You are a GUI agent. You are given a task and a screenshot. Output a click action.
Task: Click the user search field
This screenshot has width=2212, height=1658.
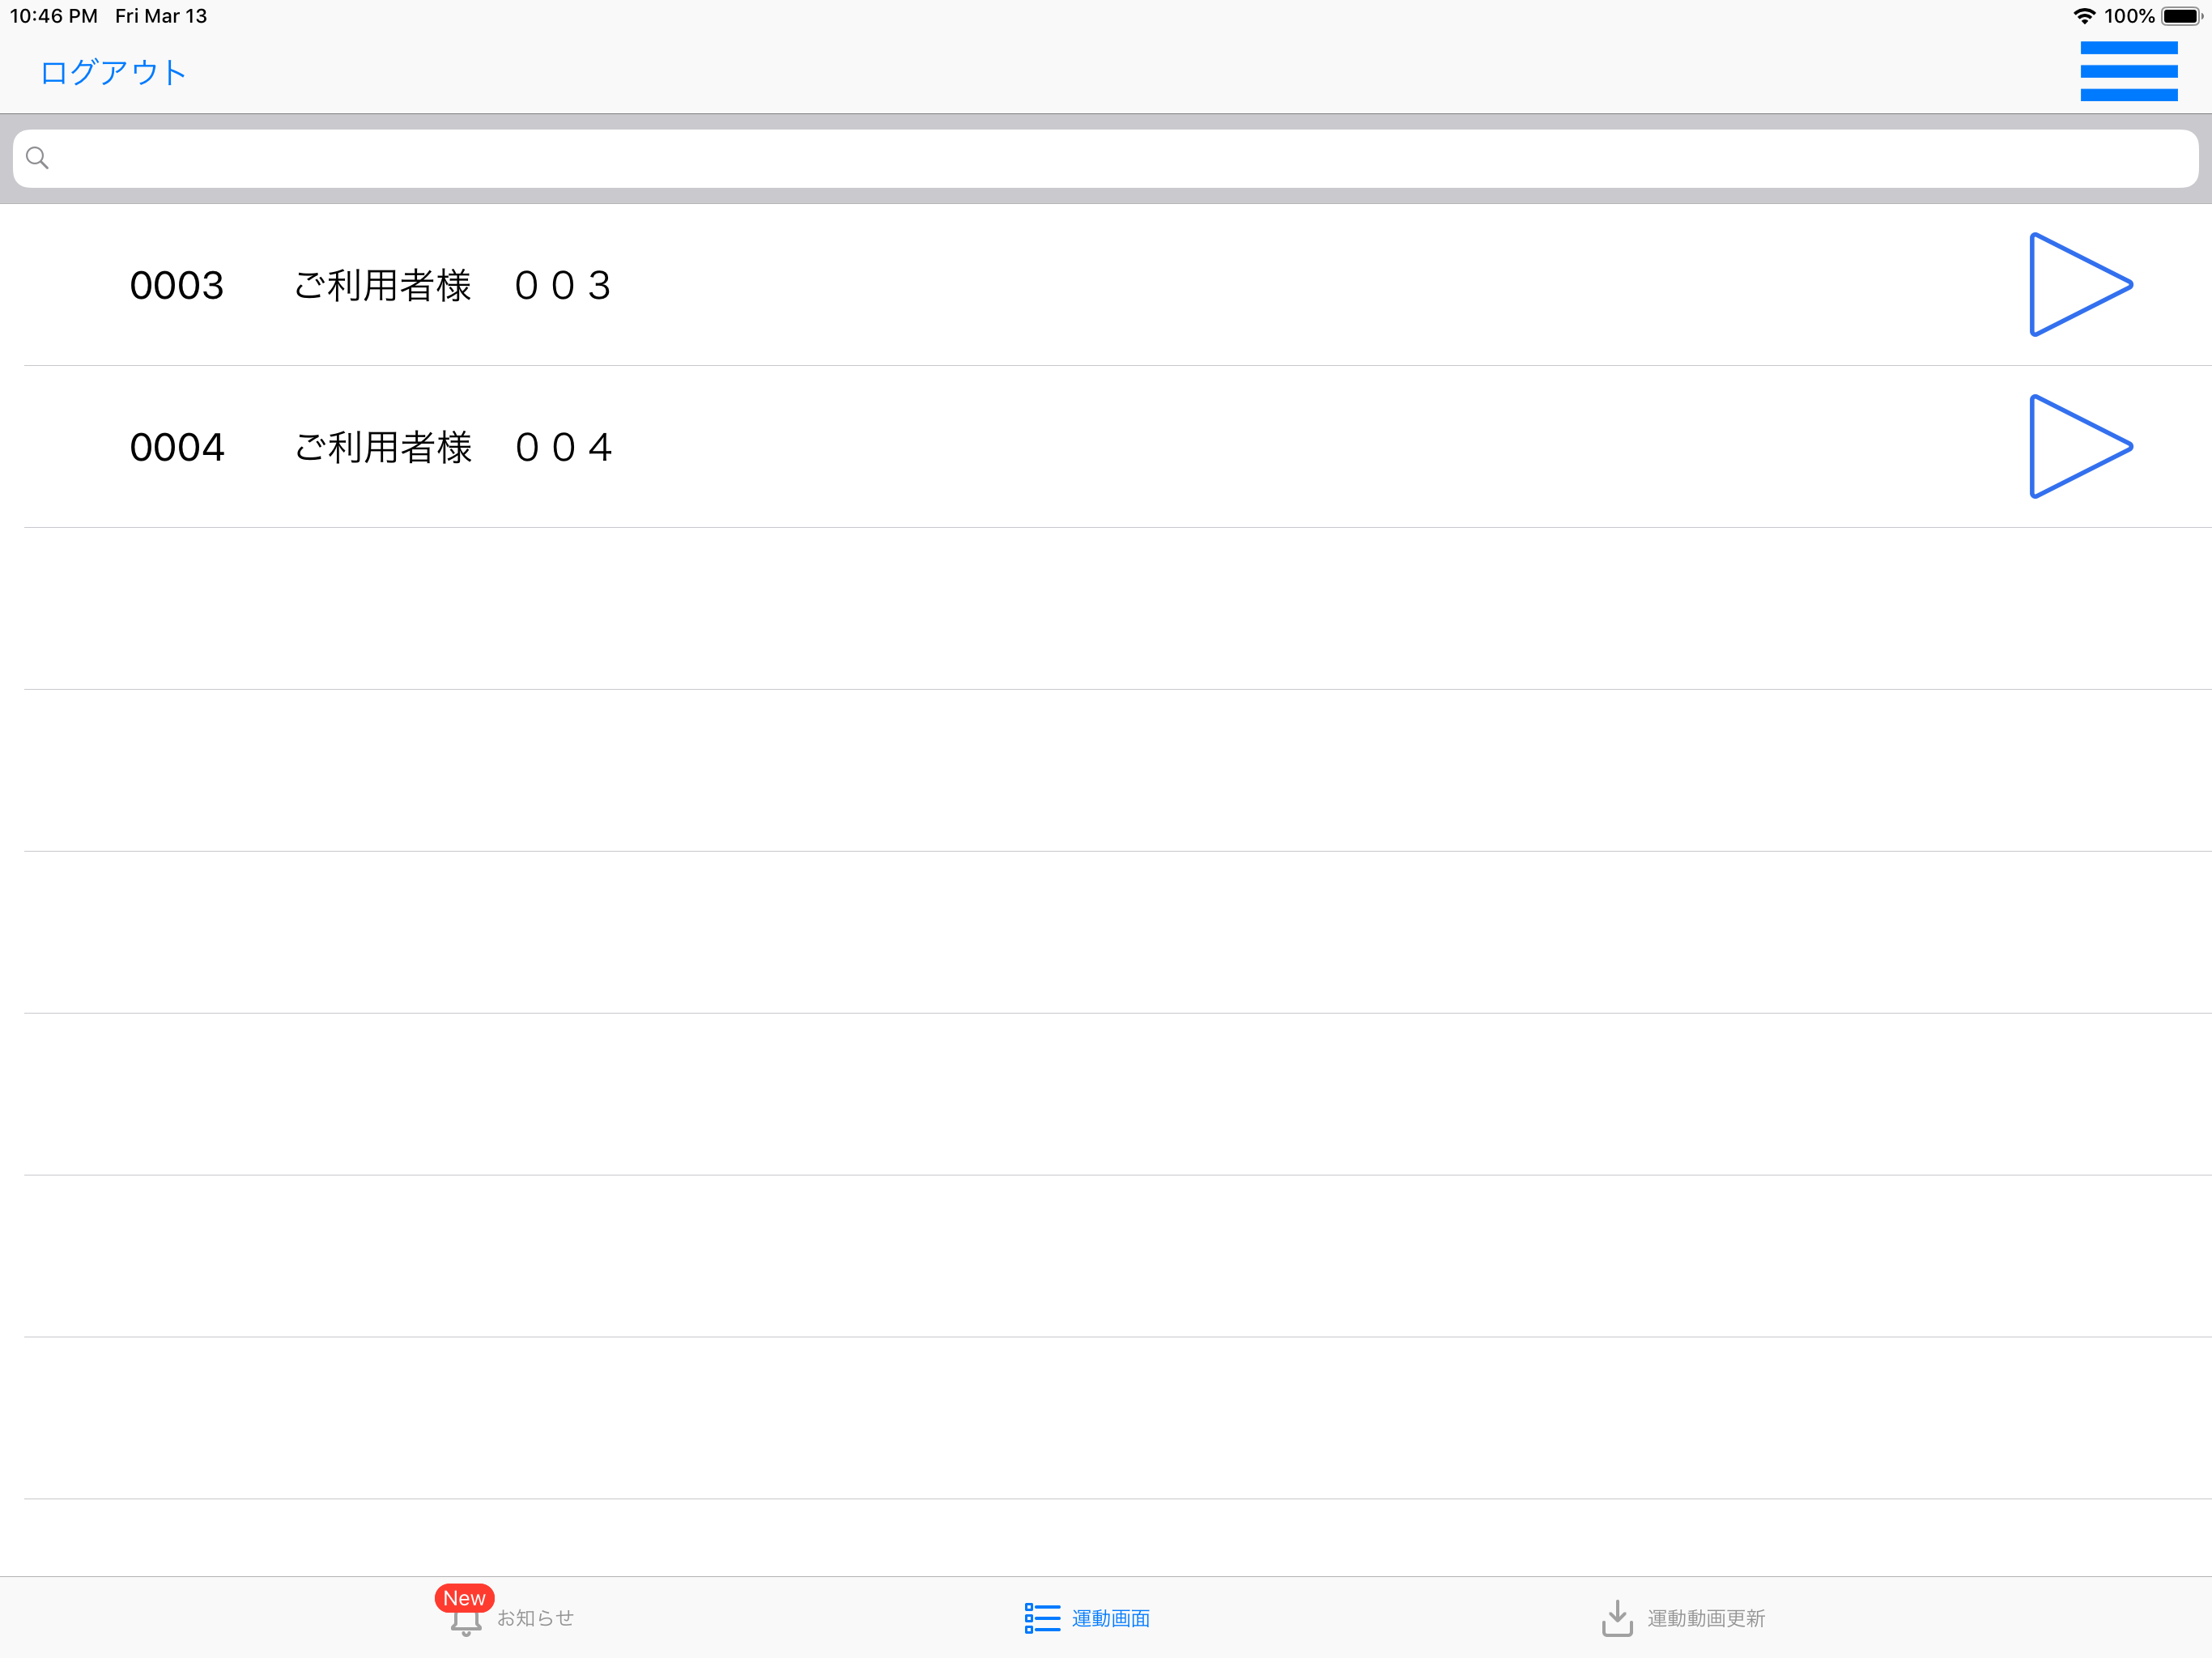point(1106,158)
